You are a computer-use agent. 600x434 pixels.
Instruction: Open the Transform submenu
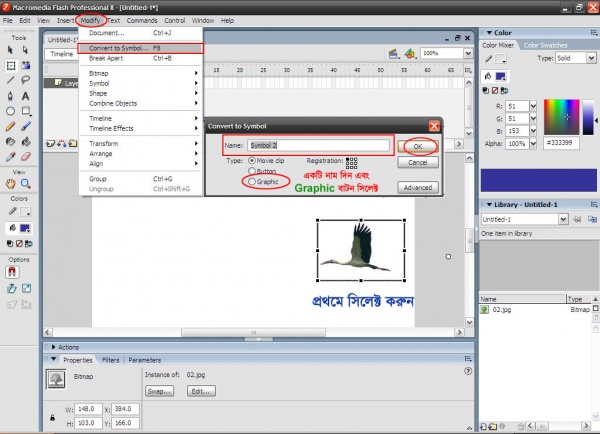click(x=140, y=144)
